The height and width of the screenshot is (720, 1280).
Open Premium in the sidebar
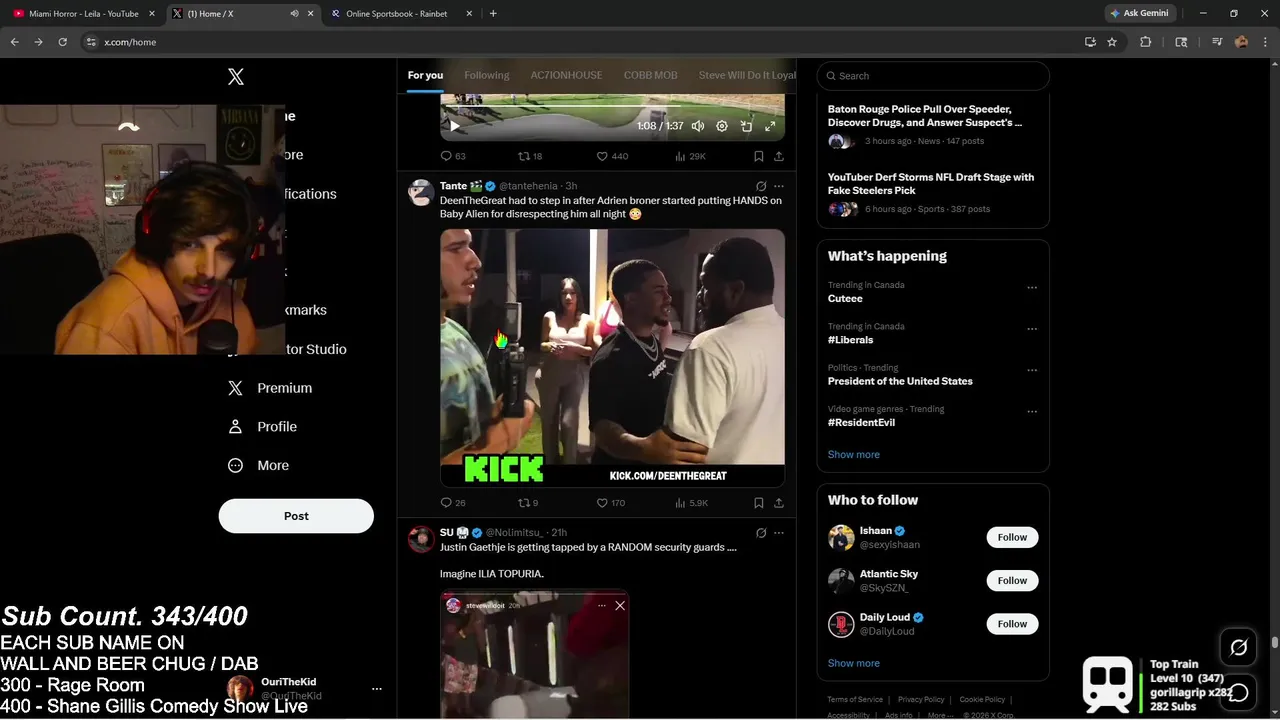[270, 388]
